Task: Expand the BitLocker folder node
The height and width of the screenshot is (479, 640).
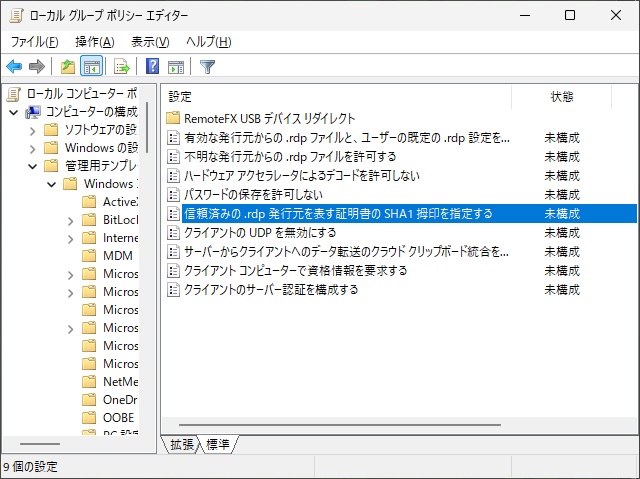Action: point(69,220)
